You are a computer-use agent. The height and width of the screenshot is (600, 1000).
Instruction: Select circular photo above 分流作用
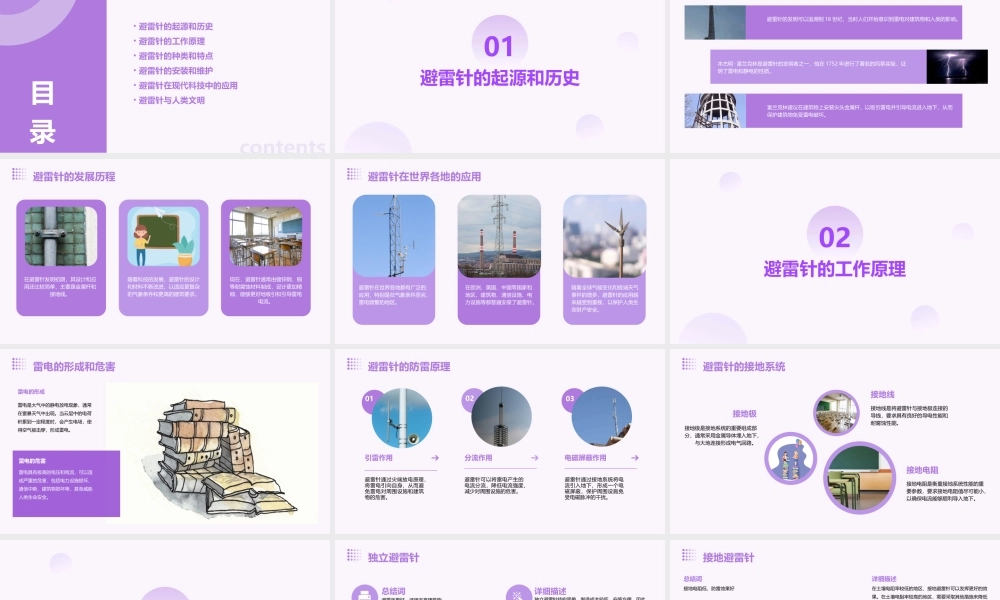501,417
